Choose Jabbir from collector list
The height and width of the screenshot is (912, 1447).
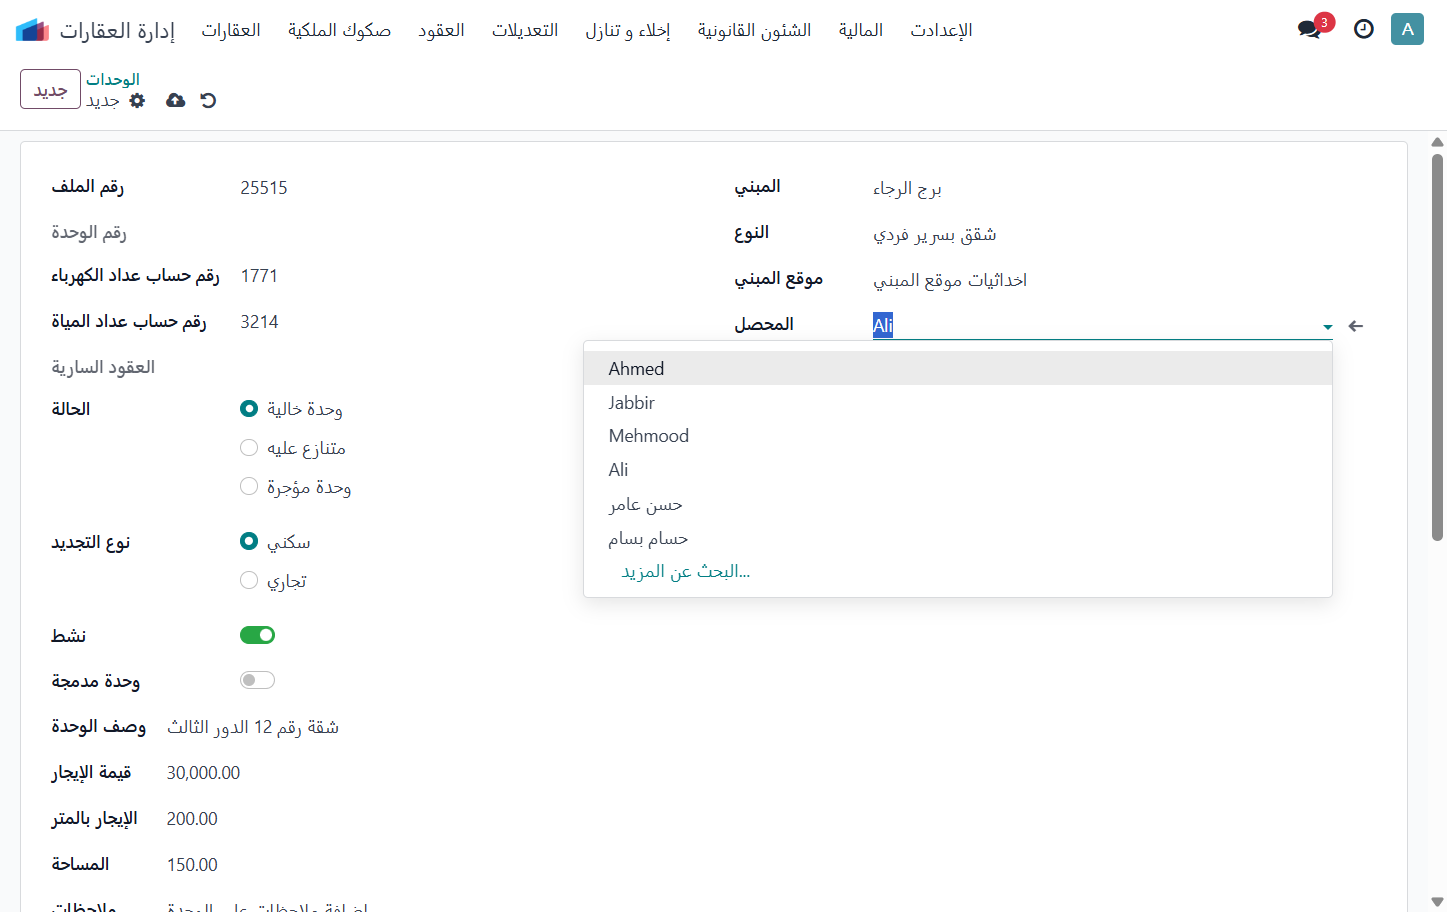click(x=958, y=402)
